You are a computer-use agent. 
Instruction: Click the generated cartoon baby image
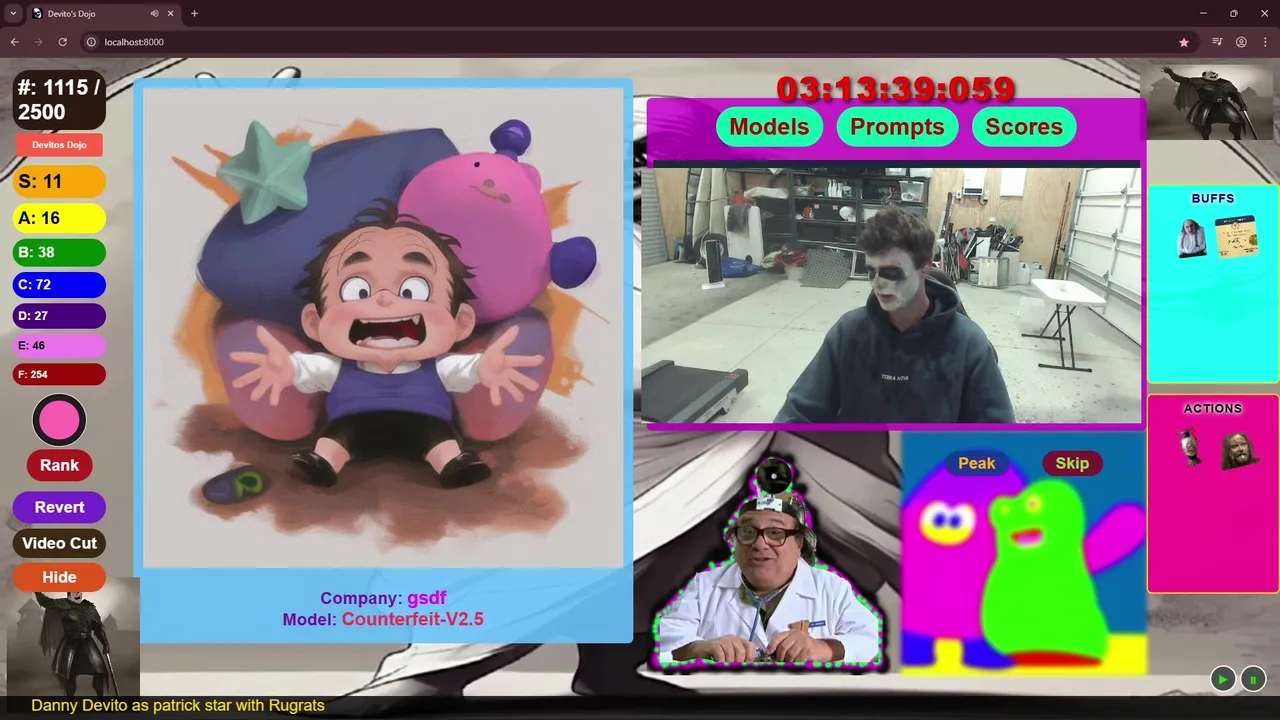(383, 328)
